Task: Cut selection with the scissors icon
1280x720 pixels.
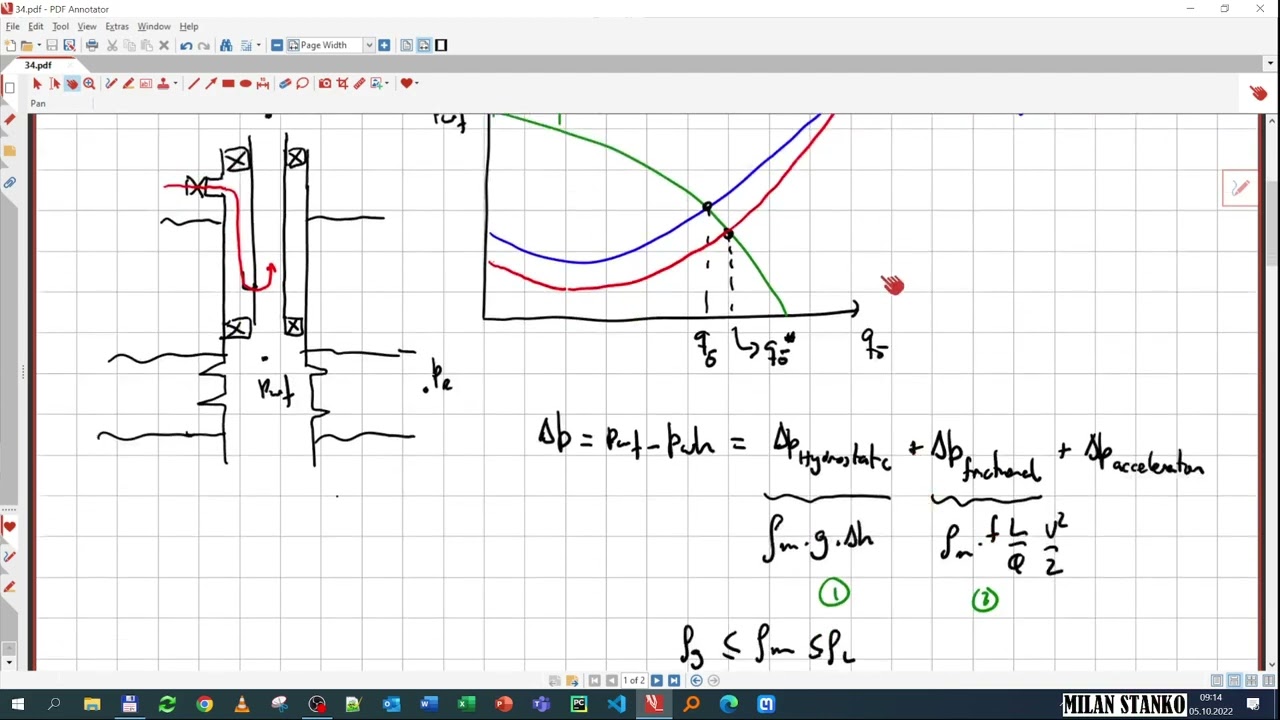Action: coord(112,45)
